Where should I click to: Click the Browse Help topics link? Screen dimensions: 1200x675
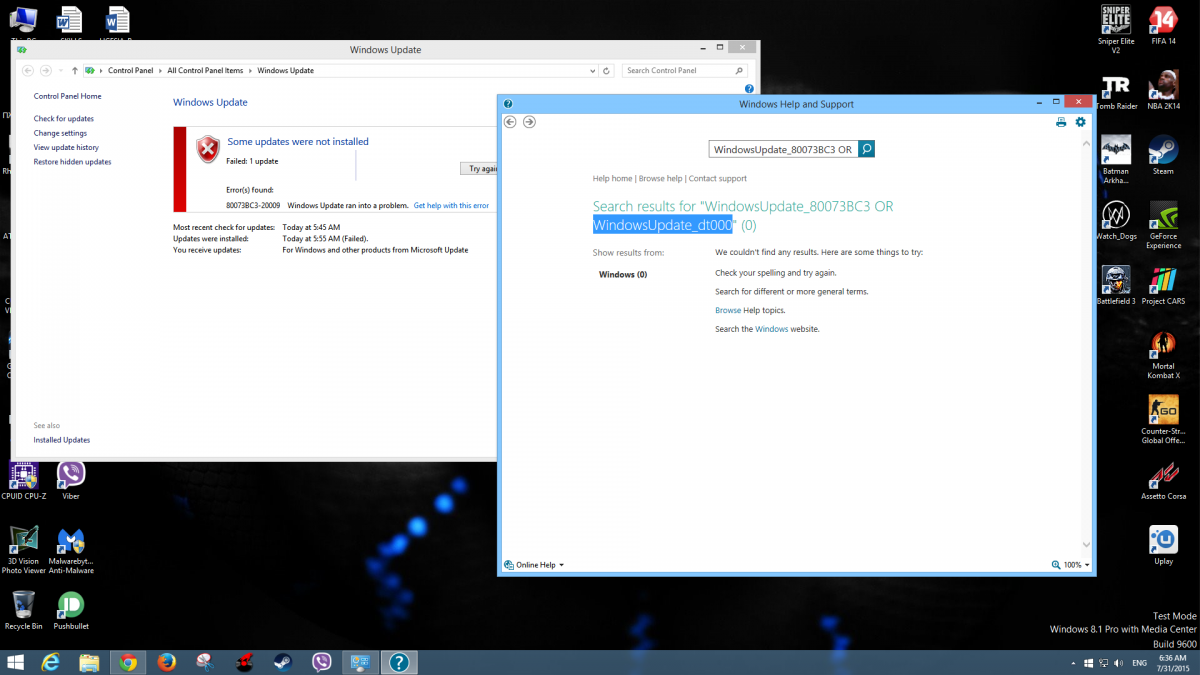point(728,310)
